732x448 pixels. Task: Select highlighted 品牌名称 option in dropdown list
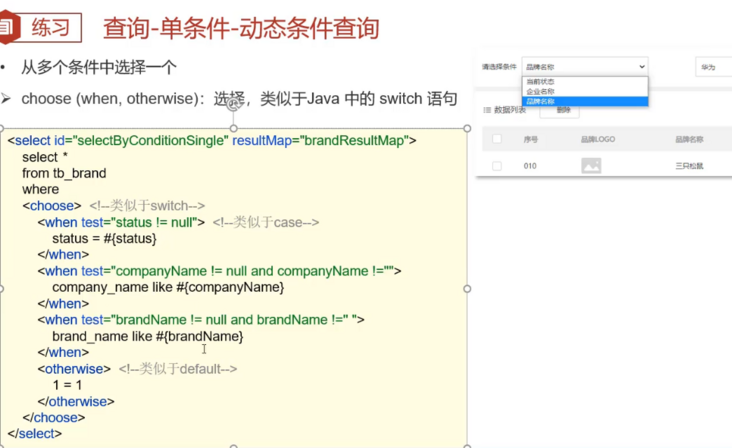(x=585, y=101)
